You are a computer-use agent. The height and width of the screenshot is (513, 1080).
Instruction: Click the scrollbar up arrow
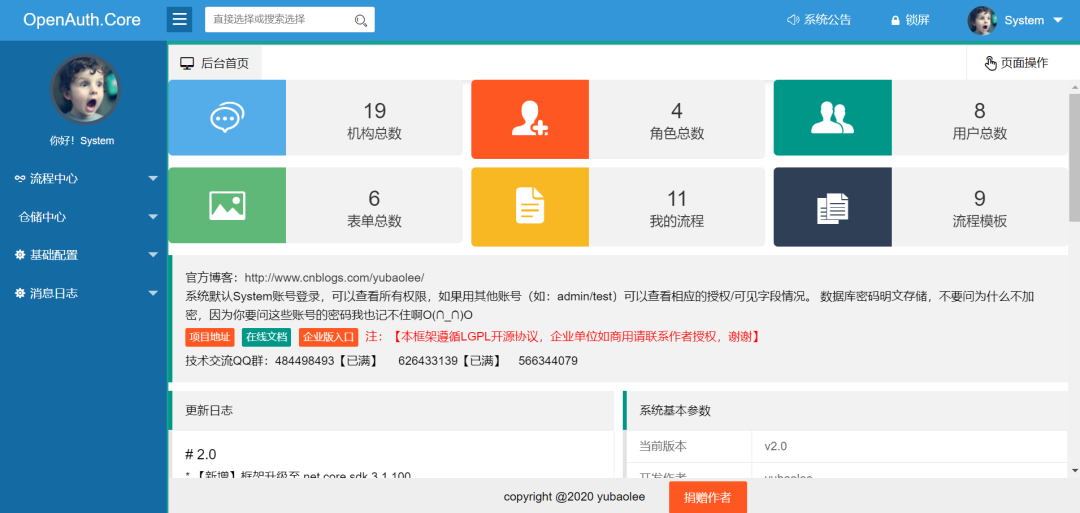point(1074,87)
